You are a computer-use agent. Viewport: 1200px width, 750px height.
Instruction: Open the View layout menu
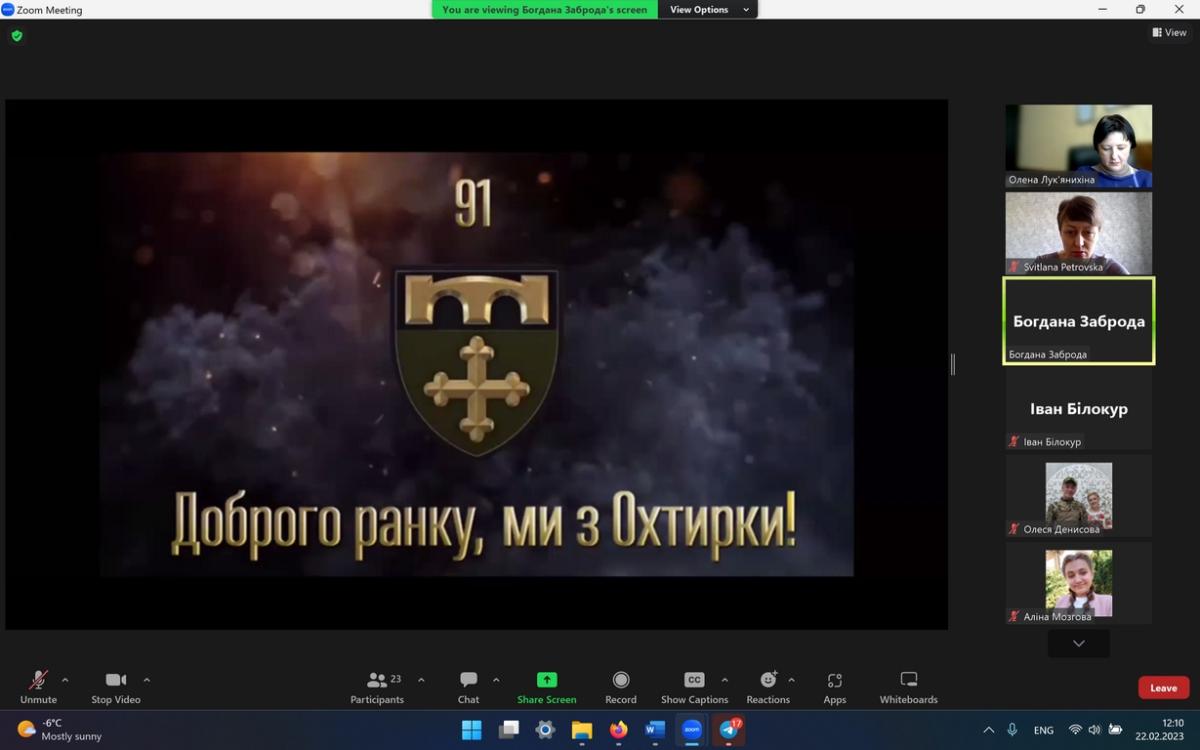1169,32
